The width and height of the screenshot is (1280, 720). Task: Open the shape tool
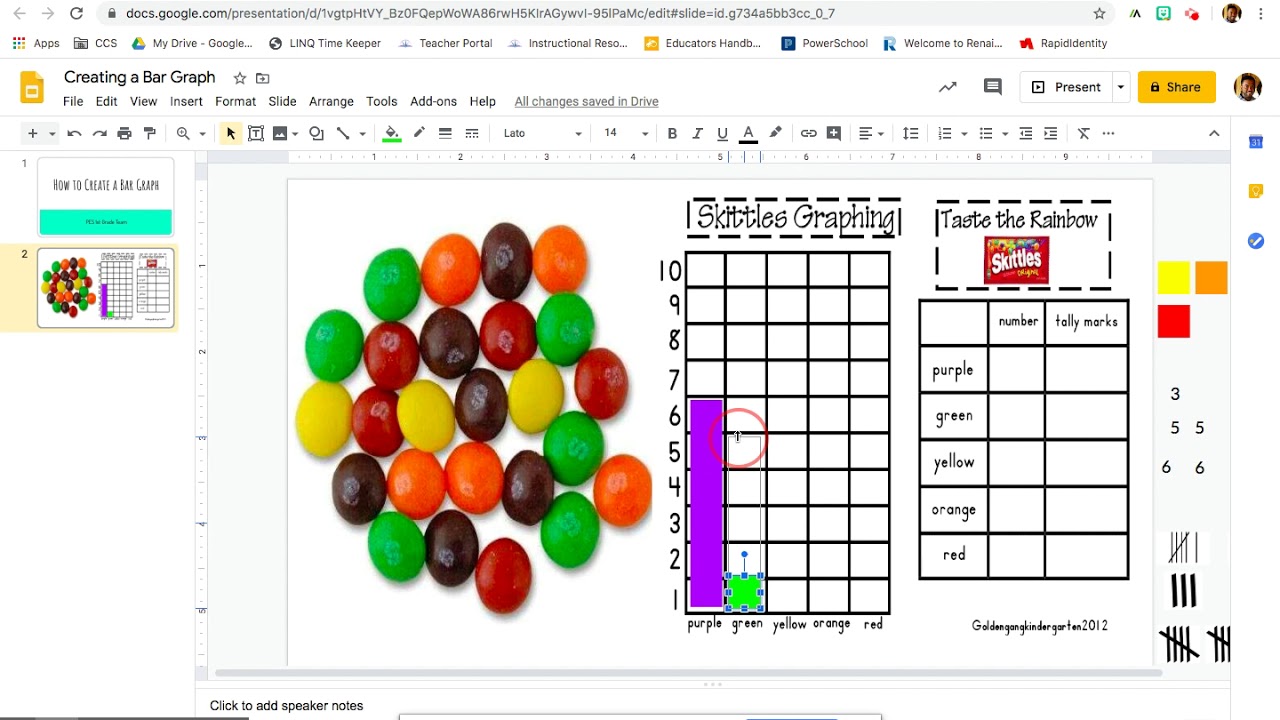(x=316, y=133)
